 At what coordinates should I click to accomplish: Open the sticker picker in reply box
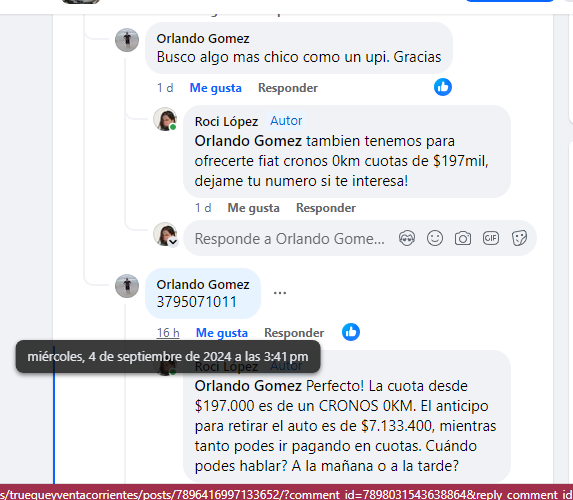(x=519, y=239)
